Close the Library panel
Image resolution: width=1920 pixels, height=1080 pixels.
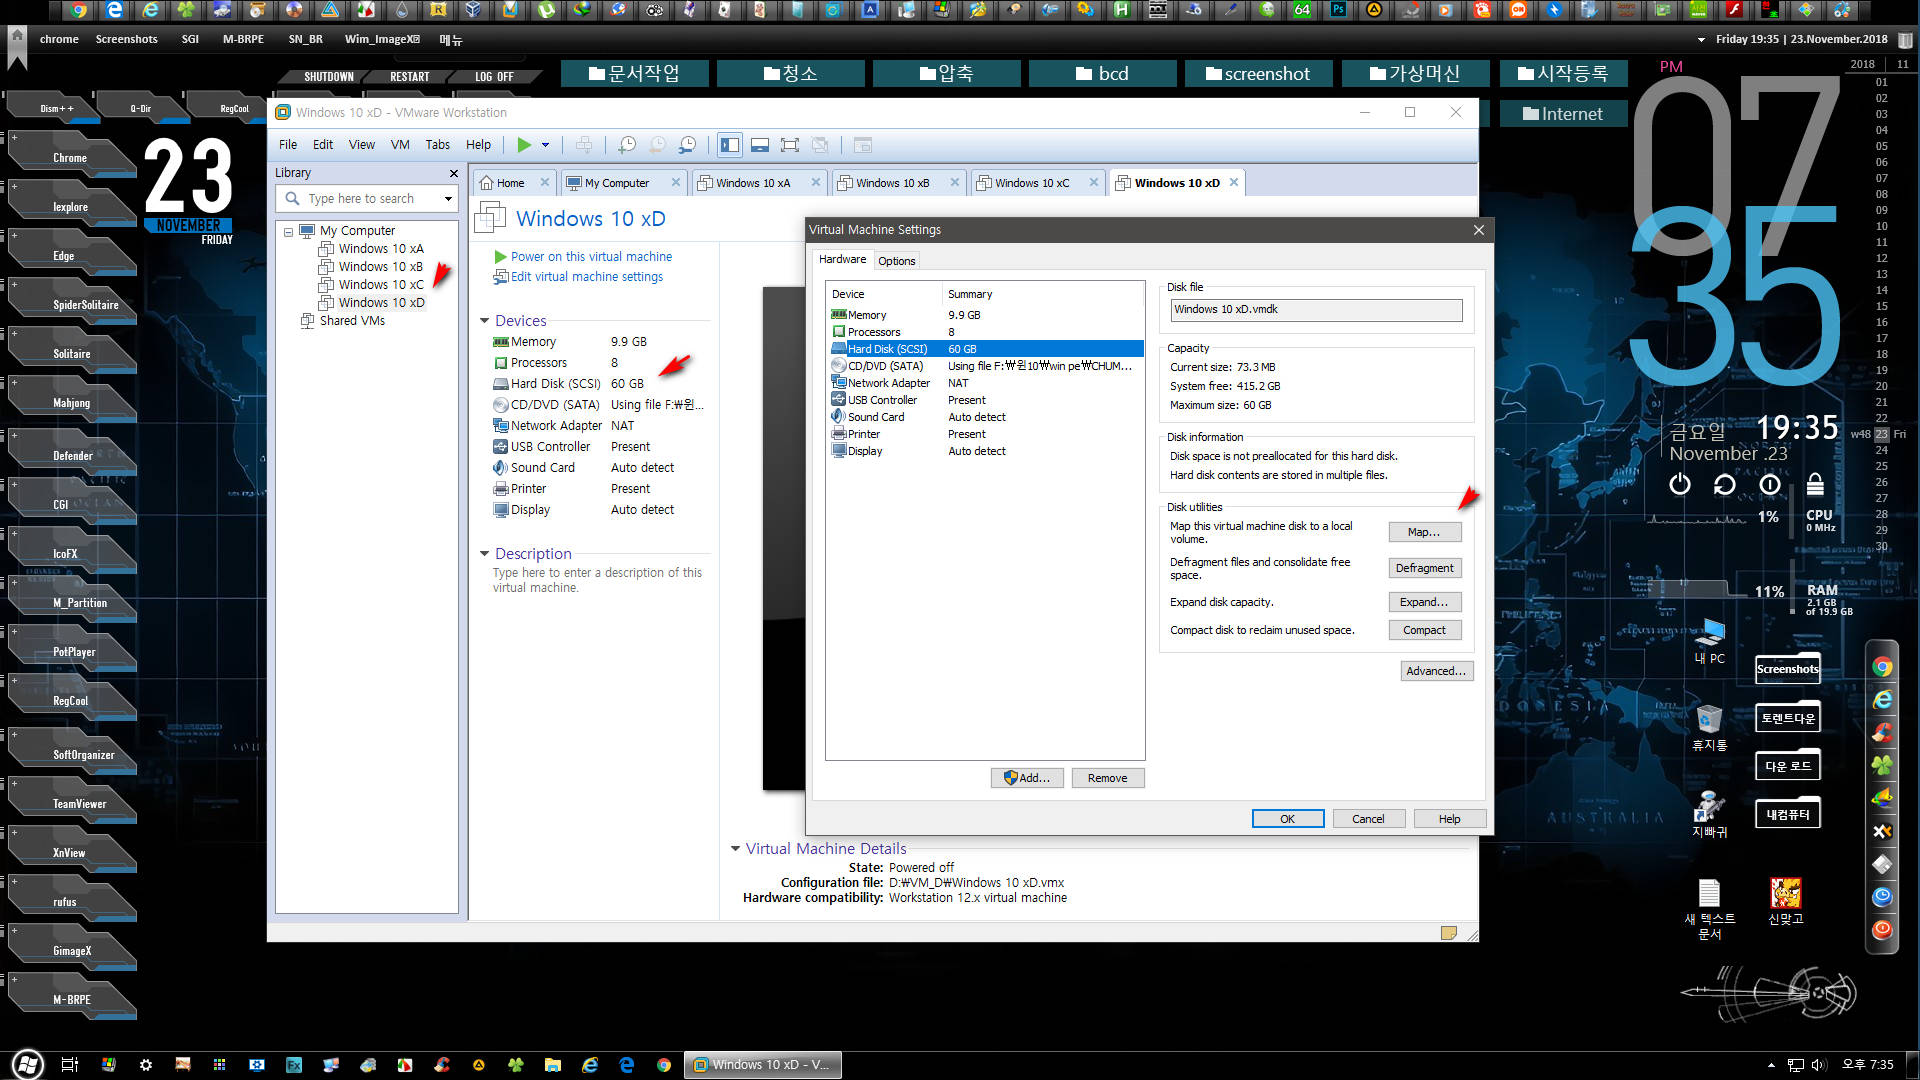454,173
